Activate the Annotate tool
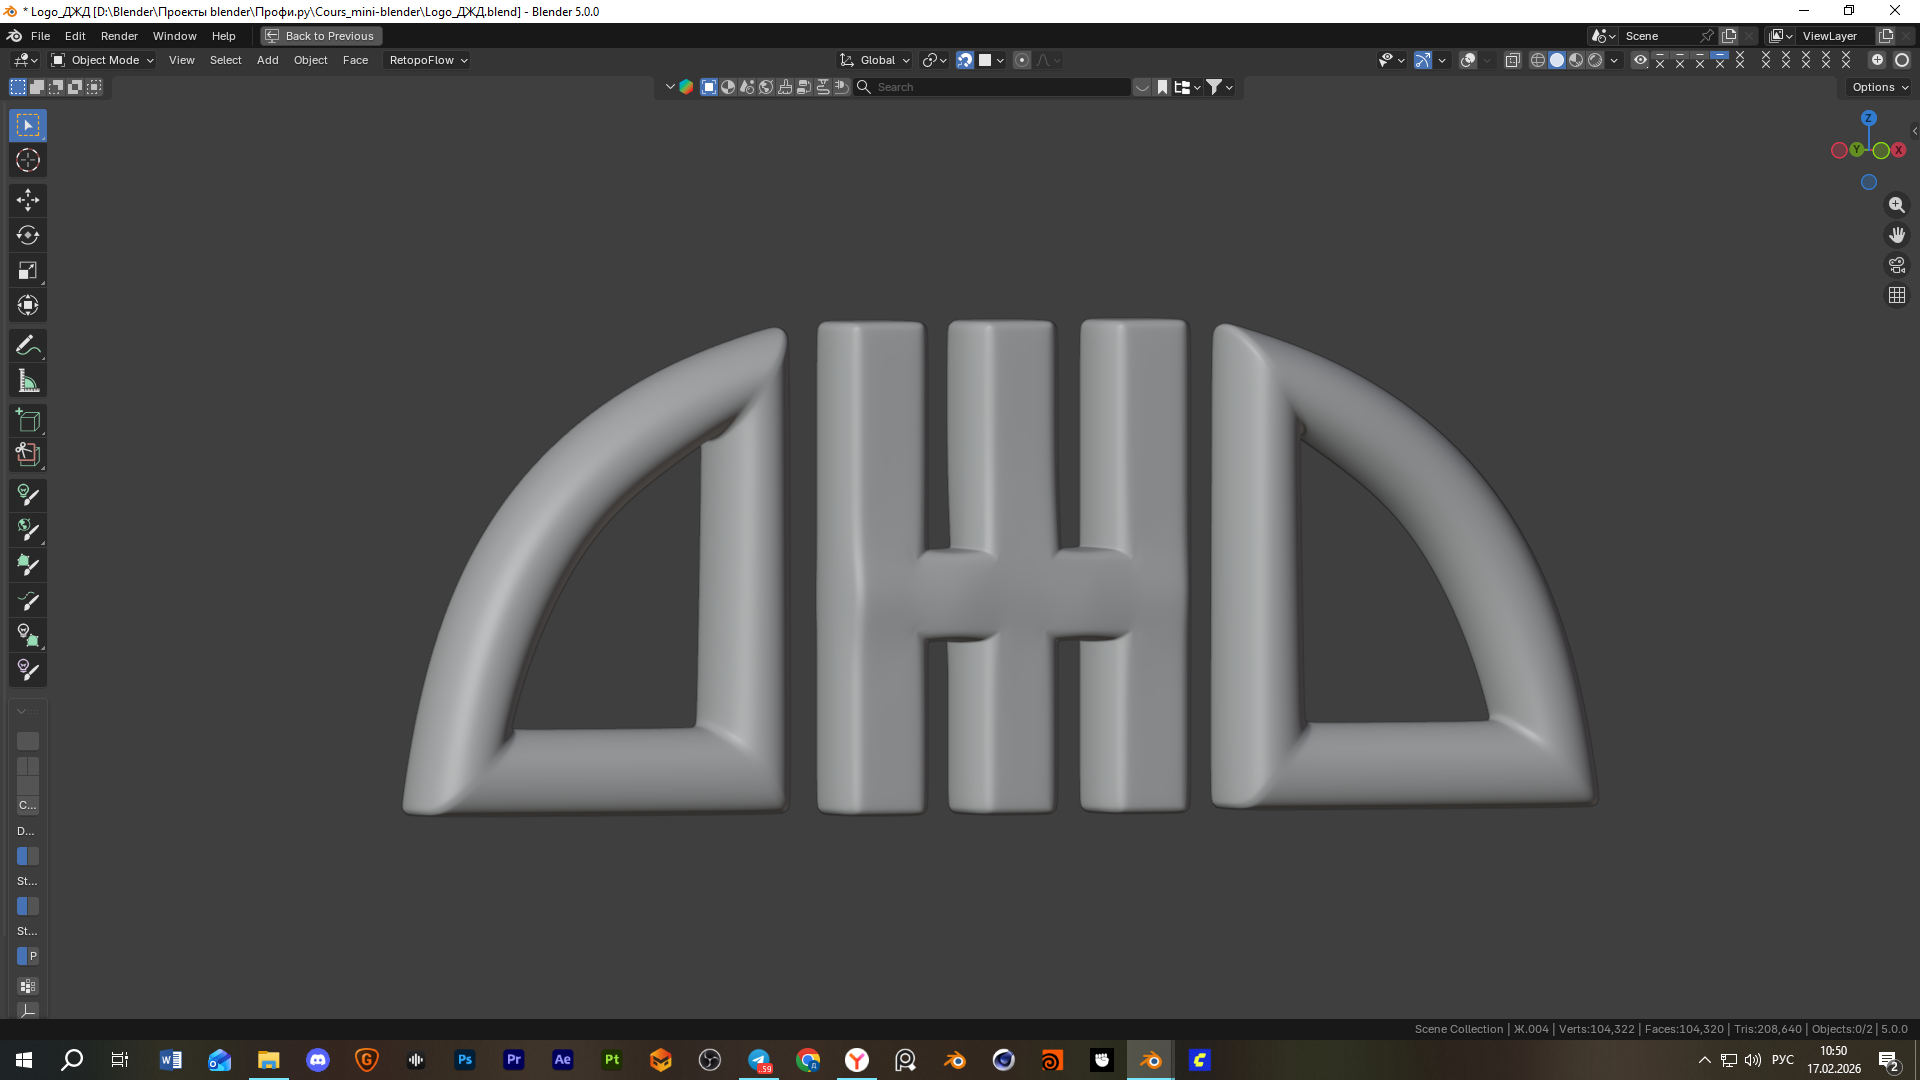The height and width of the screenshot is (1080, 1920). click(28, 346)
